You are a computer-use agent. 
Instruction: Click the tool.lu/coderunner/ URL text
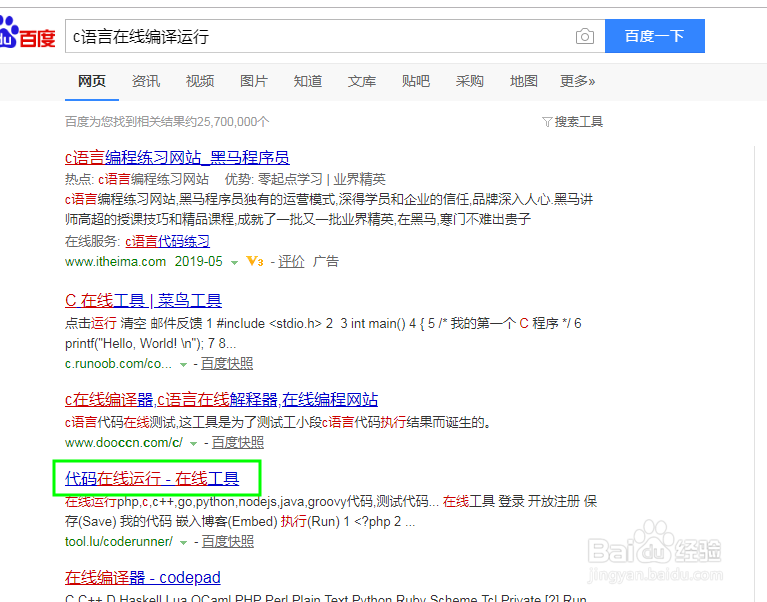click(x=119, y=541)
